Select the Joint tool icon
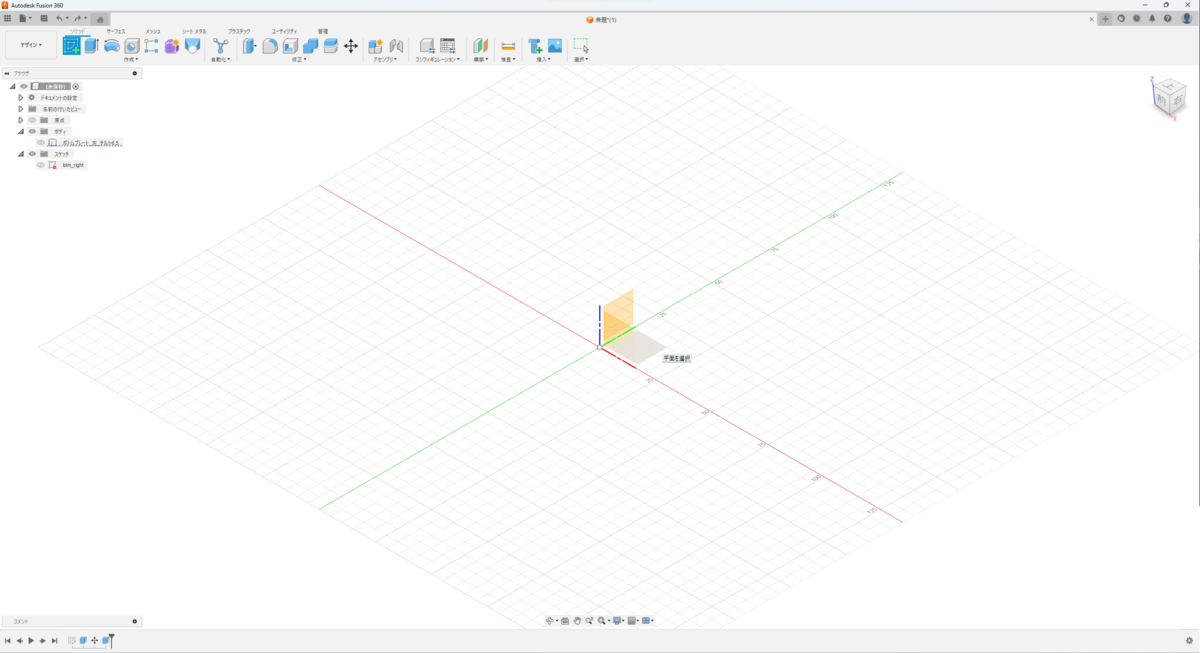1200x653 pixels. pos(396,46)
